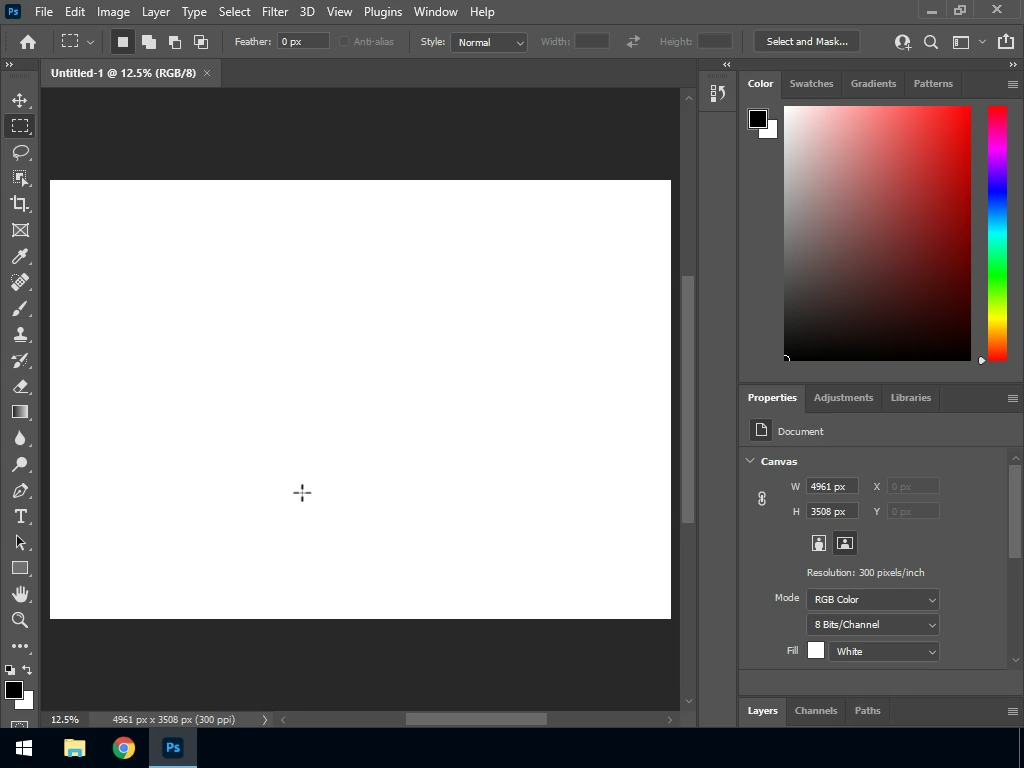The width and height of the screenshot is (1024, 768).
Task: Select the Clone Stamp tool
Action: click(x=20, y=335)
